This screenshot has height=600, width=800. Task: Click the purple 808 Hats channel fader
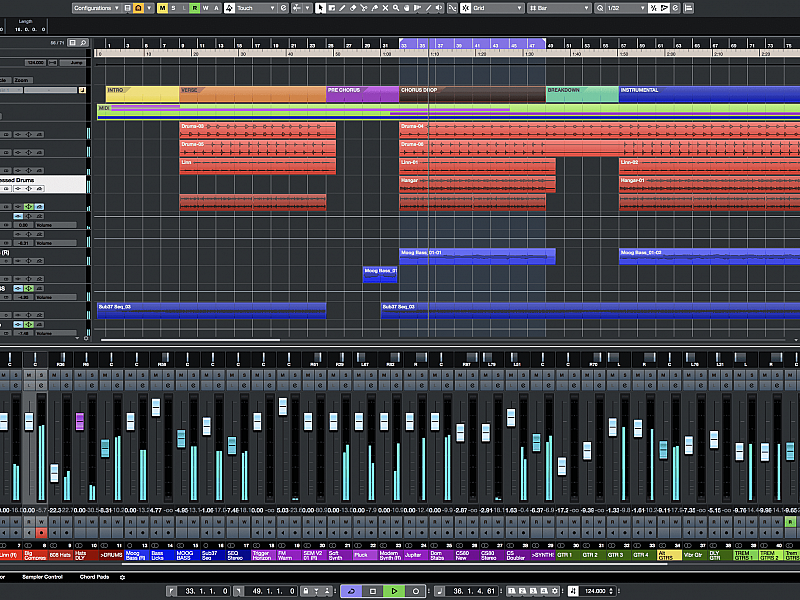pyautogui.click(x=80, y=422)
